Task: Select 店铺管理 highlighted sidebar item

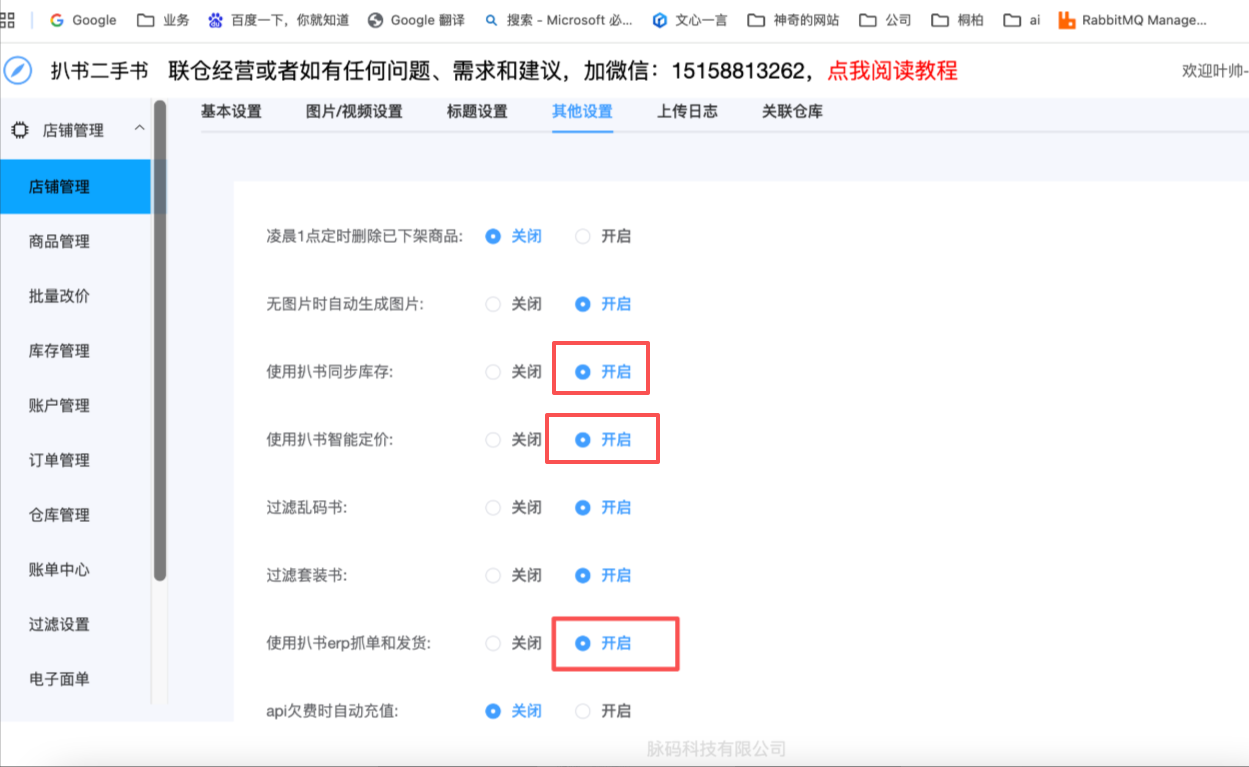Action: pyautogui.click(x=75, y=187)
